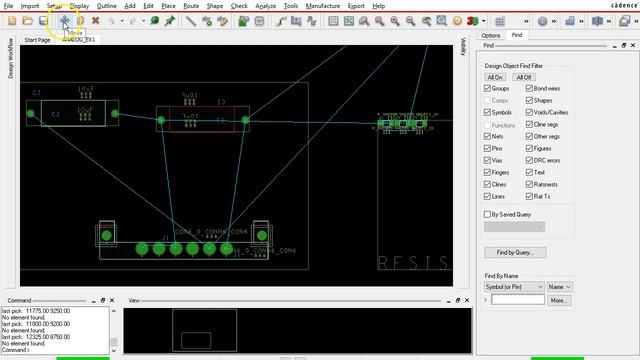Click the red X Delete tool

pos(96,21)
